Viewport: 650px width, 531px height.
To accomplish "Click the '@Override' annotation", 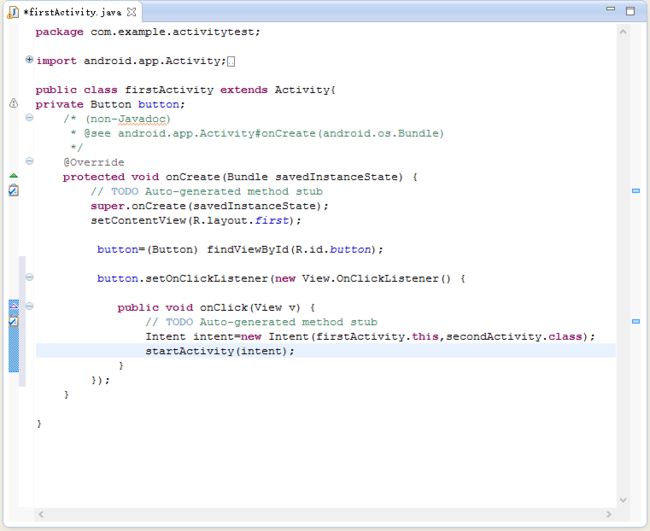I will coord(94,162).
